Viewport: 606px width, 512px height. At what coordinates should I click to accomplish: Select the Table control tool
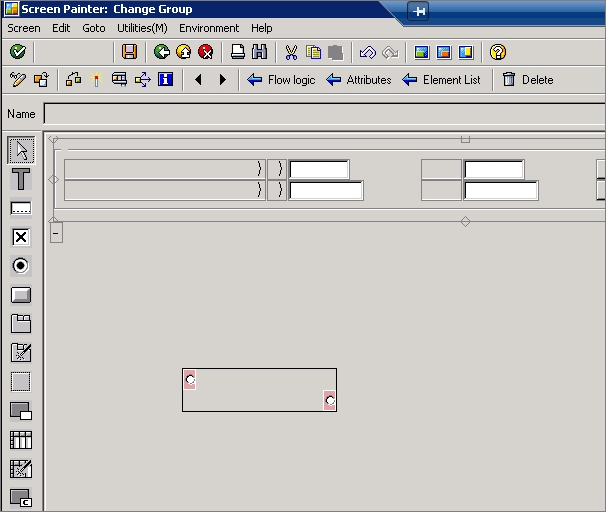click(20, 440)
